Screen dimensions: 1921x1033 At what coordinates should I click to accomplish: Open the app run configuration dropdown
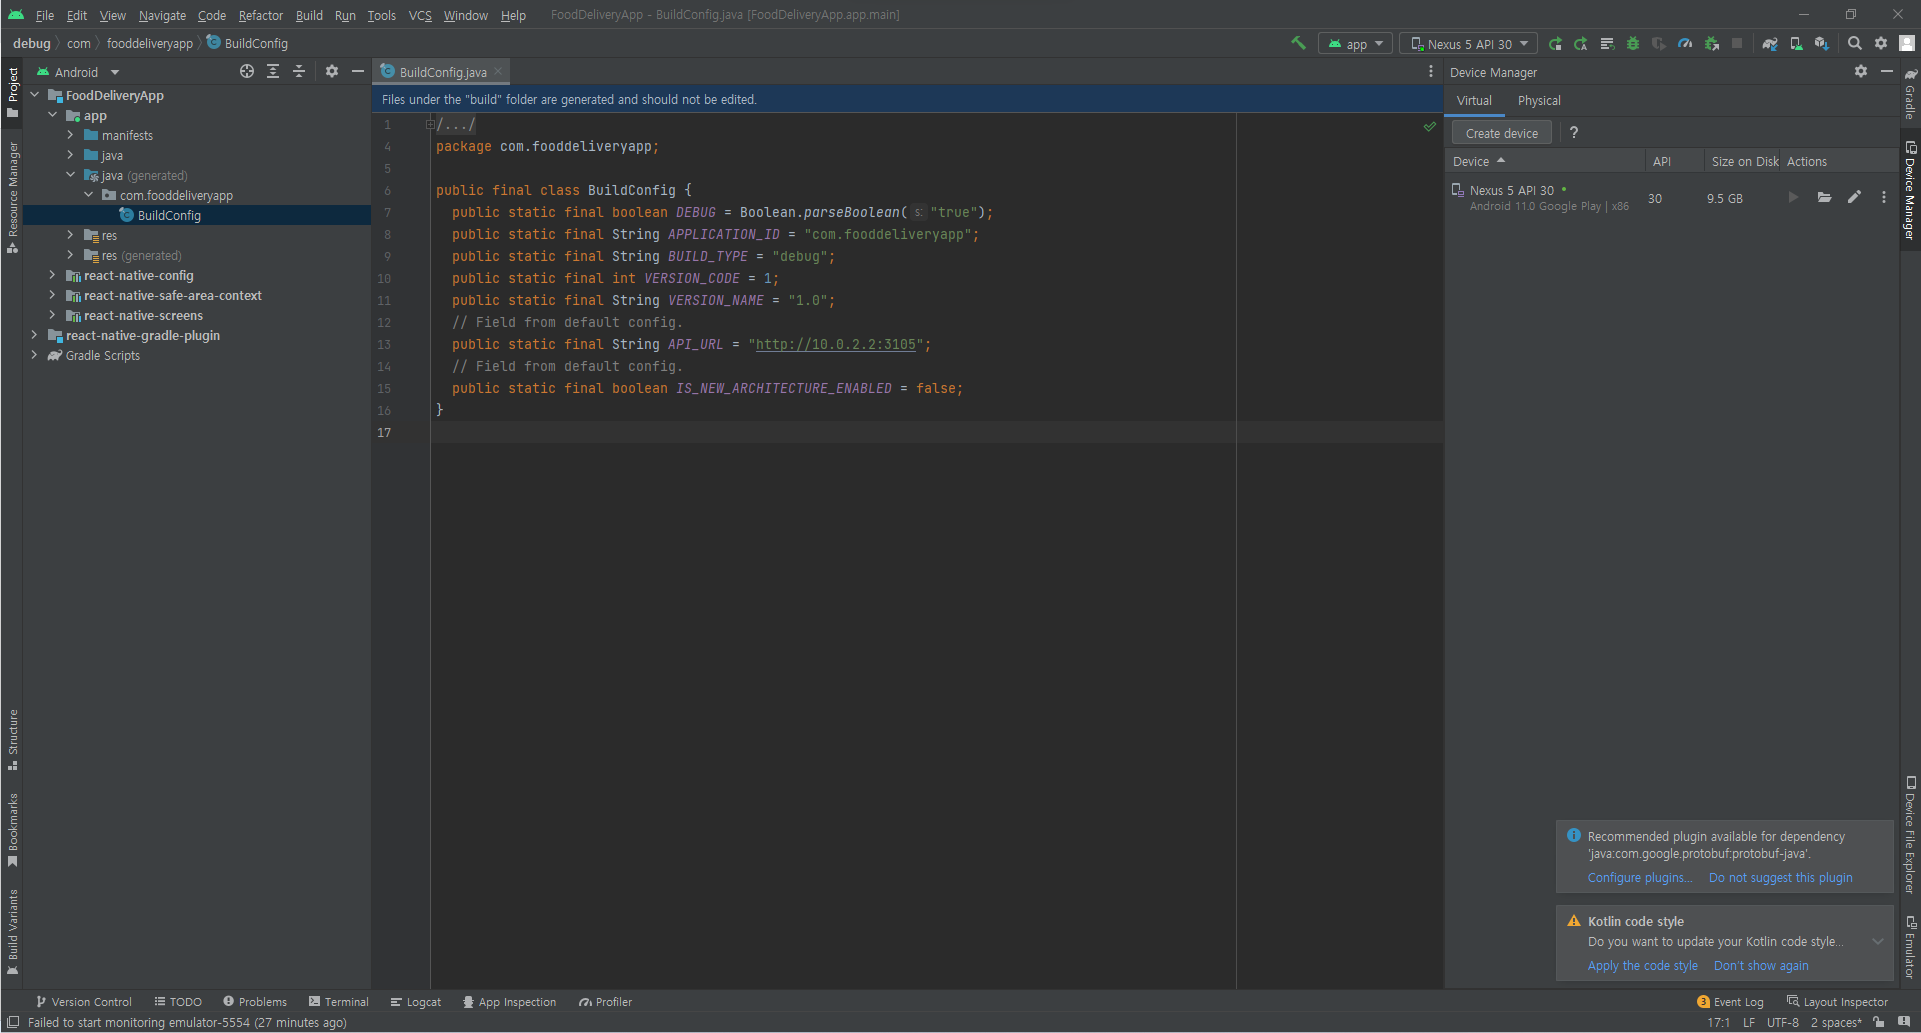[1355, 44]
